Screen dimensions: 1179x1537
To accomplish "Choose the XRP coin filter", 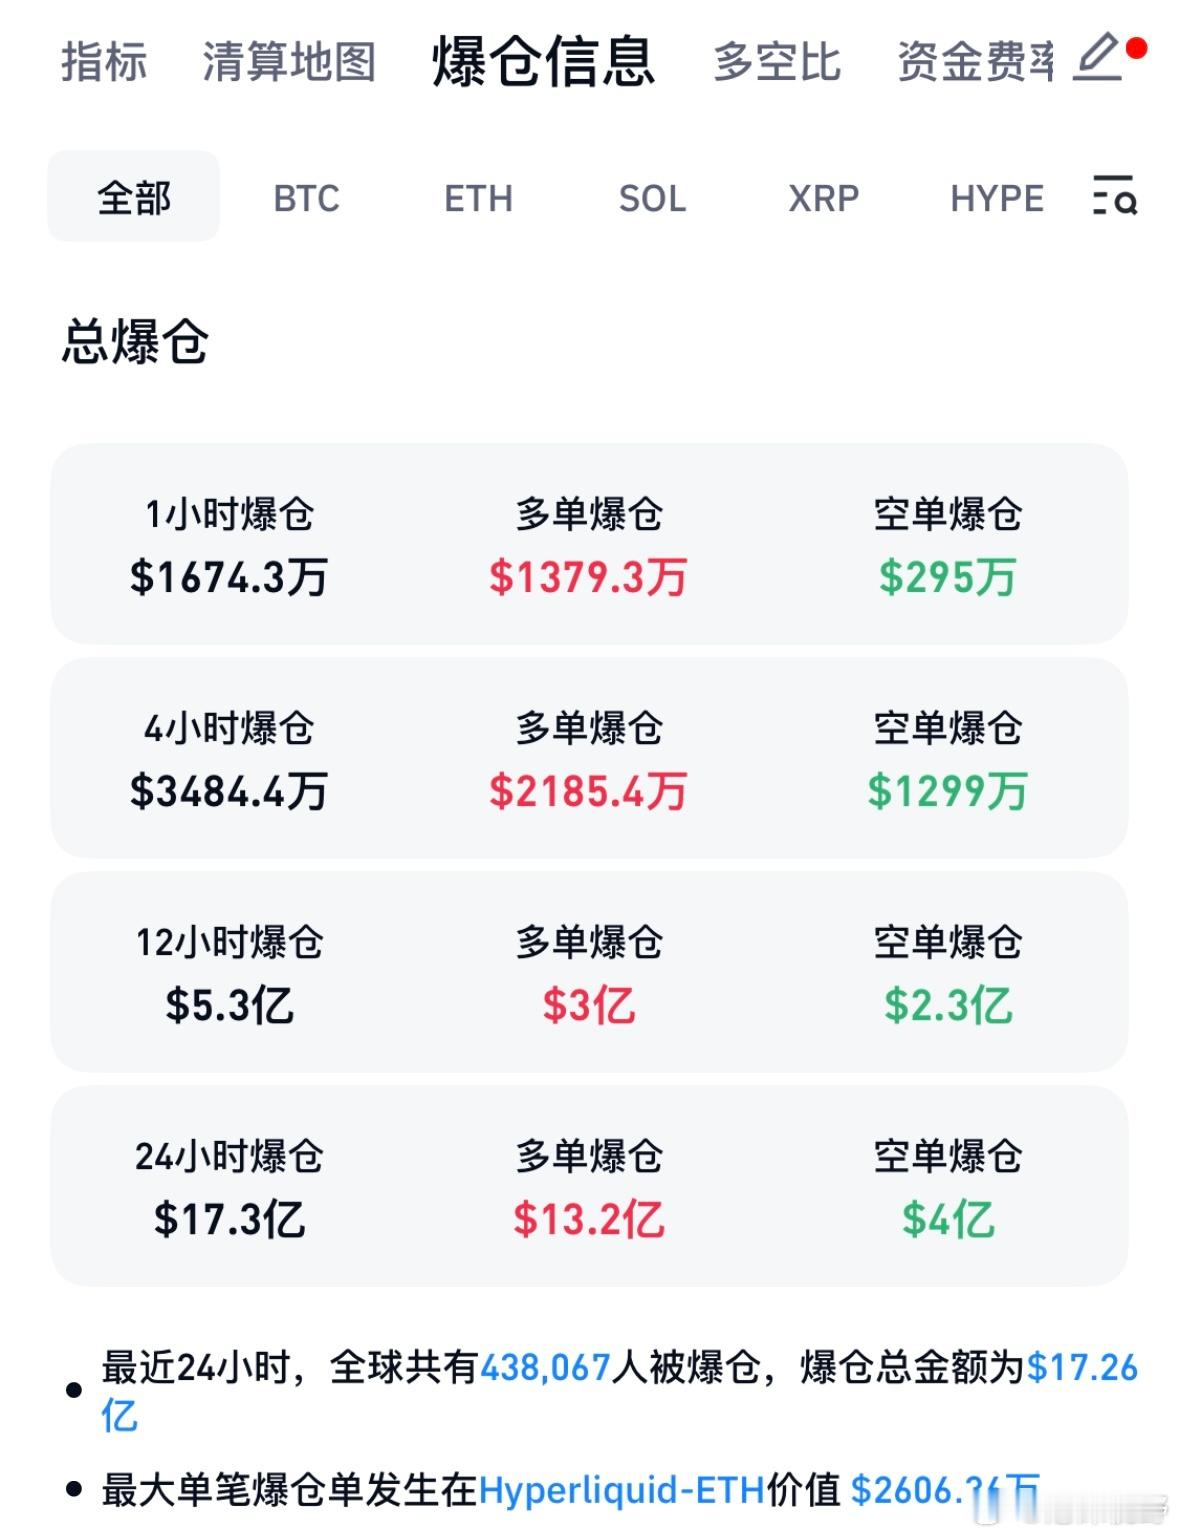I will point(823,198).
